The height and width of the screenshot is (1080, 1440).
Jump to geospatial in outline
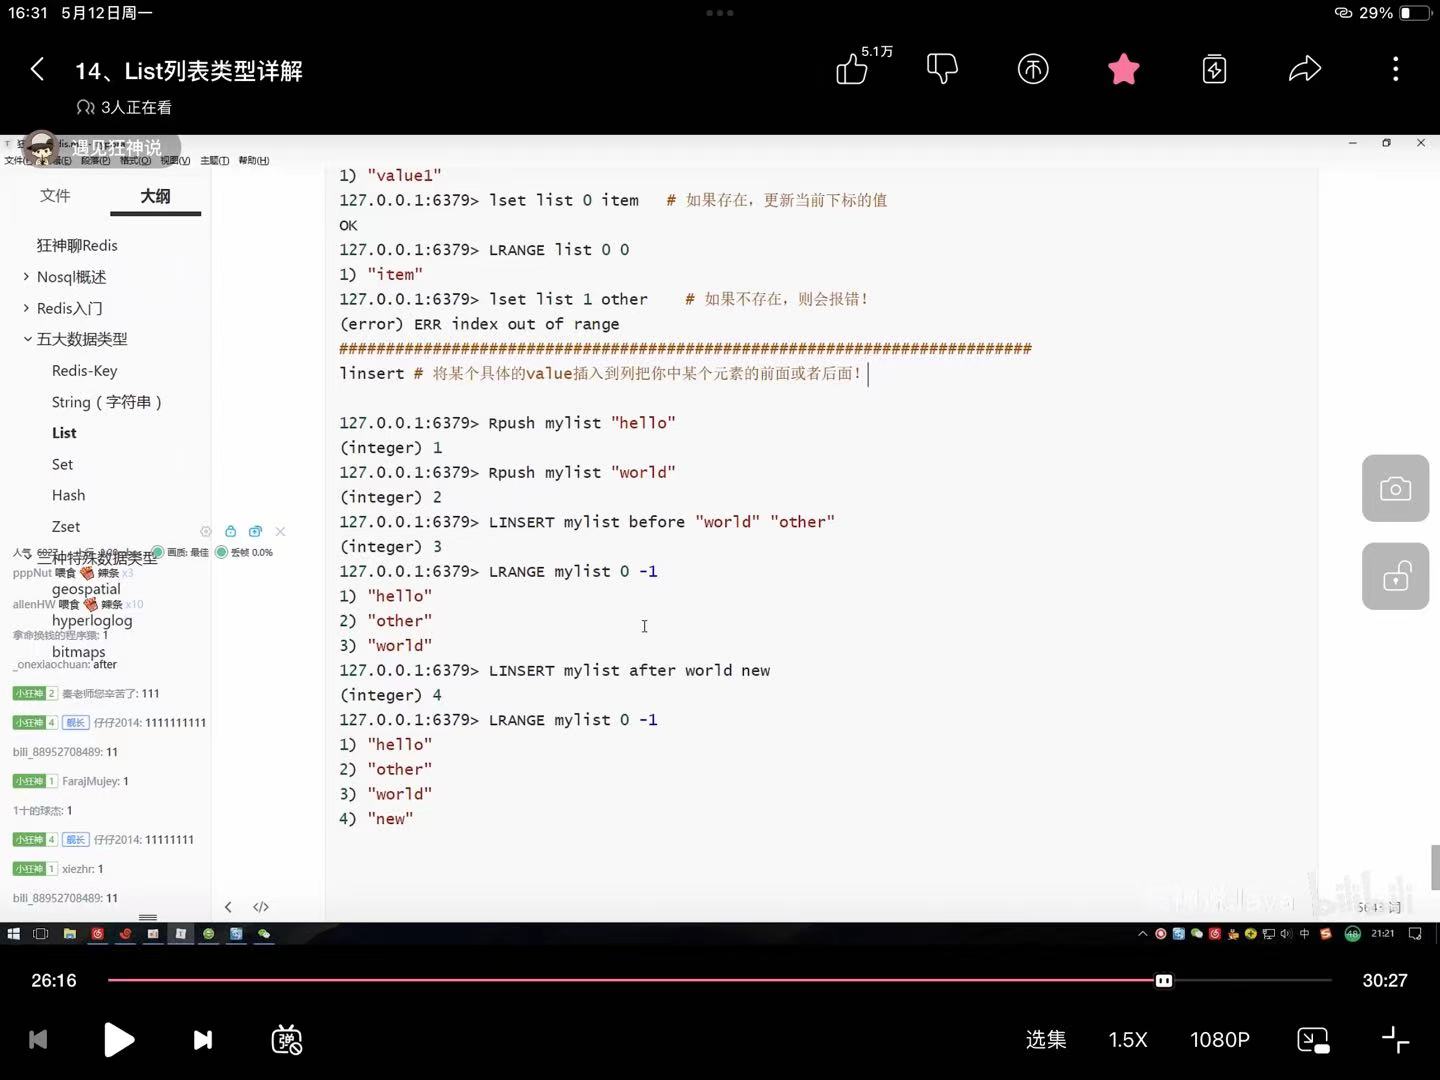[86, 589]
